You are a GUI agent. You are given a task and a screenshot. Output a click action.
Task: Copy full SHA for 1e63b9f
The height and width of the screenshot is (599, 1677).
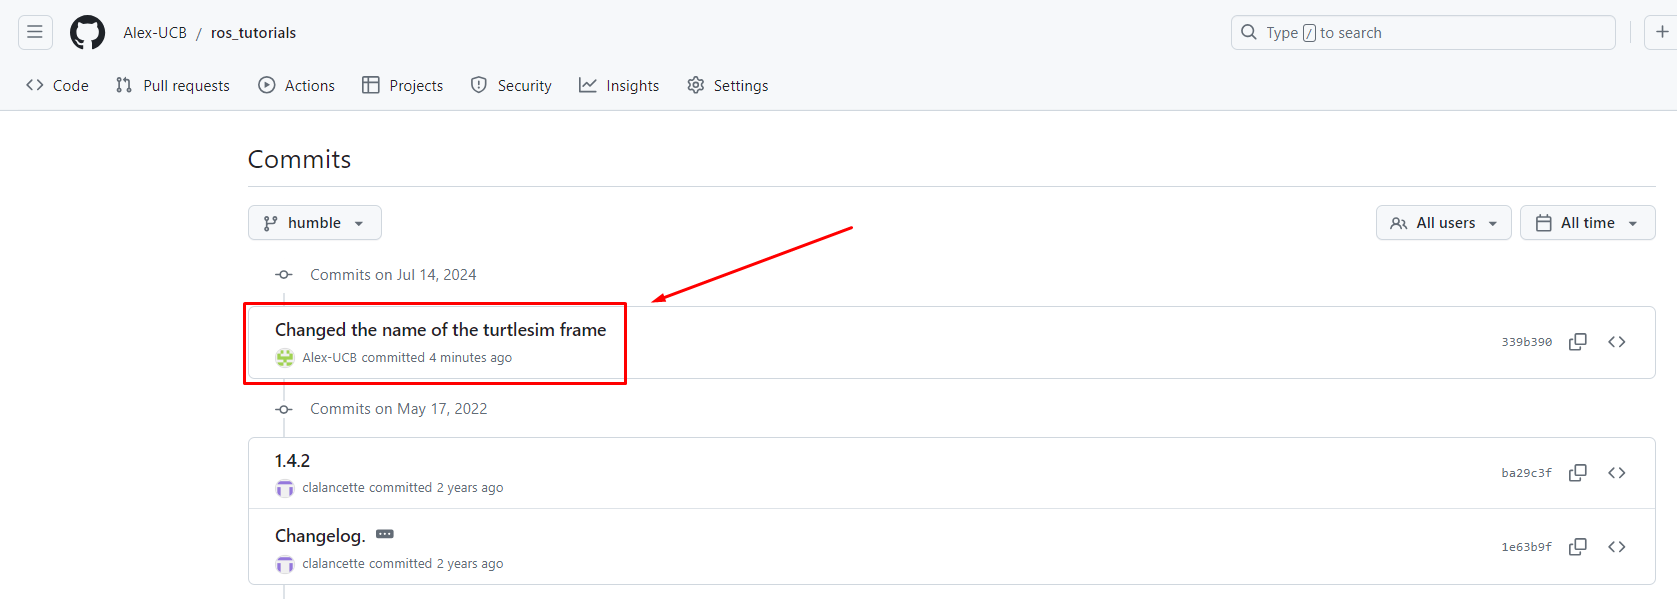pyautogui.click(x=1578, y=547)
